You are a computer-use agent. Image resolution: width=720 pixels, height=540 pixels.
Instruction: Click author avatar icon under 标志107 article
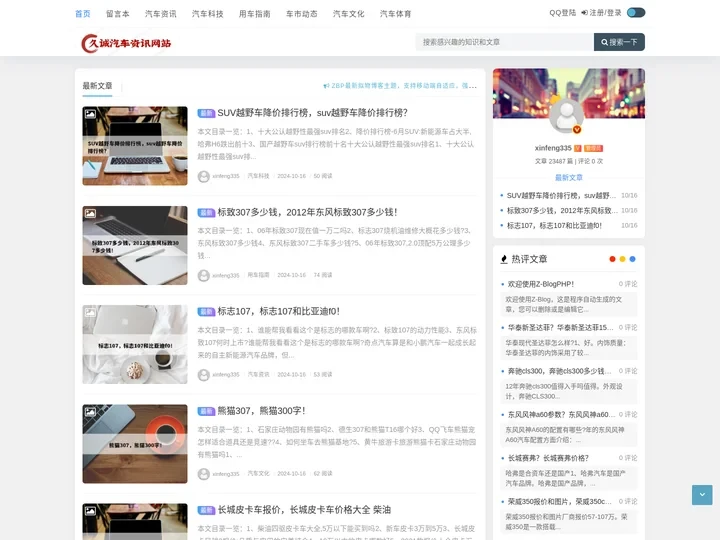203,375
